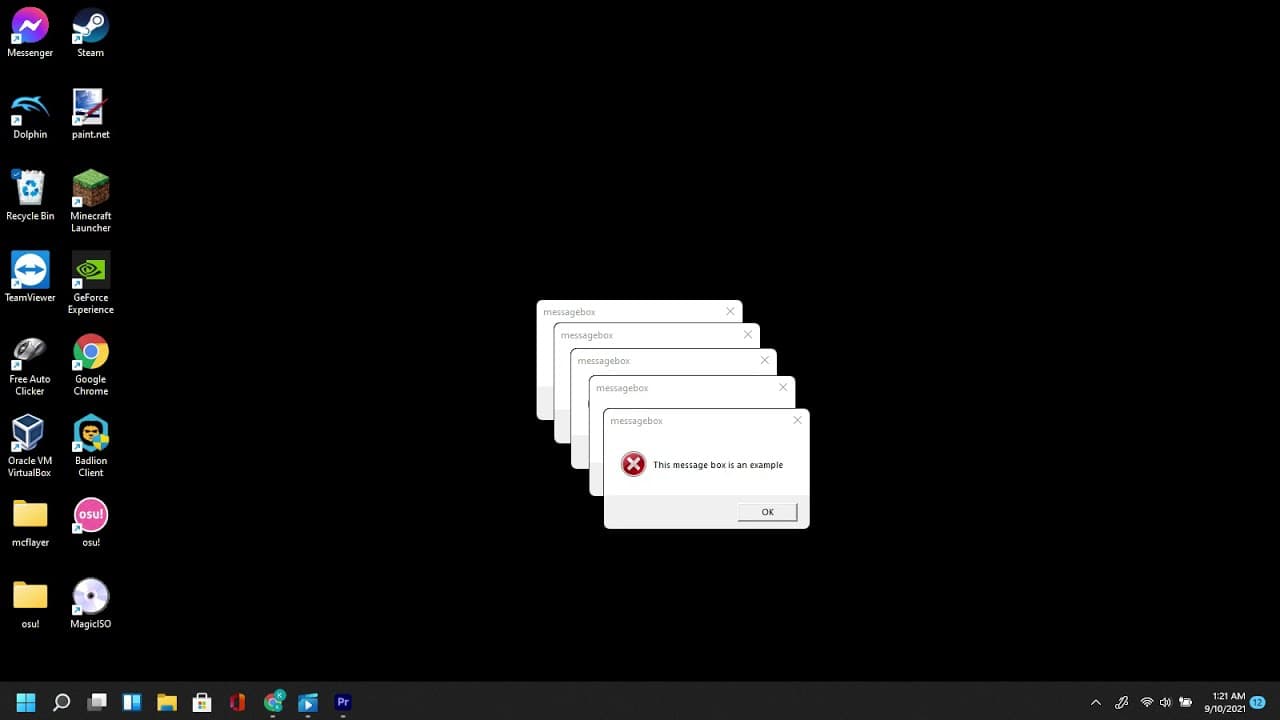
Task: Open Microsoft Store from the taskbar
Action: pyautogui.click(x=202, y=702)
